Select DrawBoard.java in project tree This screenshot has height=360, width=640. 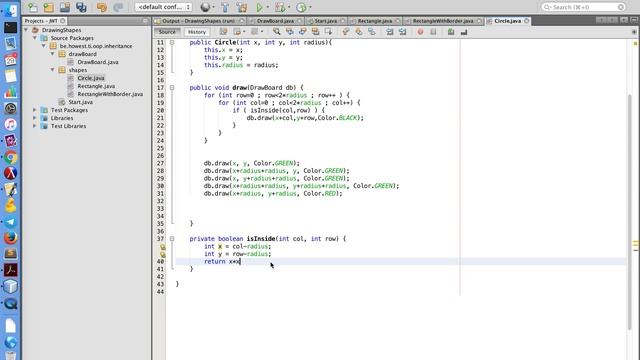98,62
